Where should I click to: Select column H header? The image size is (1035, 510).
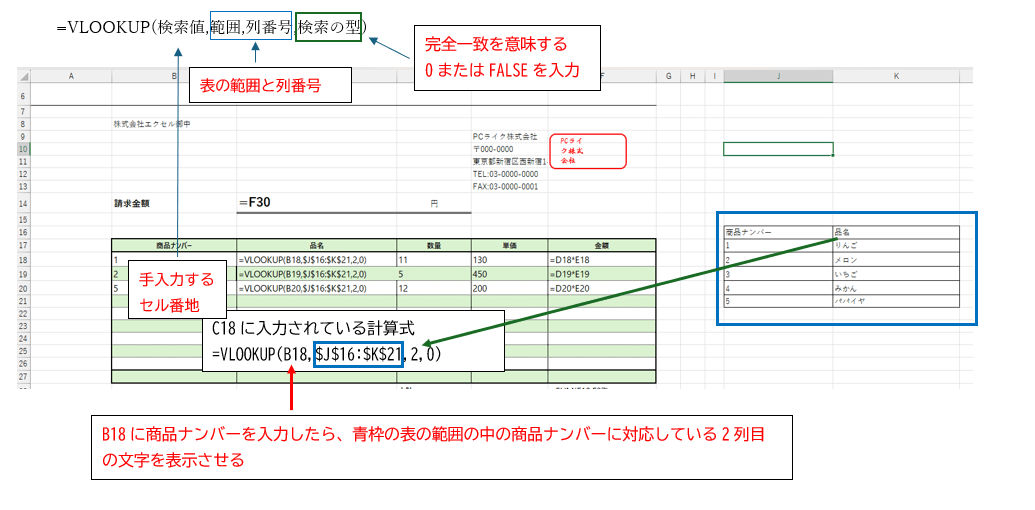click(x=692, y=77)
